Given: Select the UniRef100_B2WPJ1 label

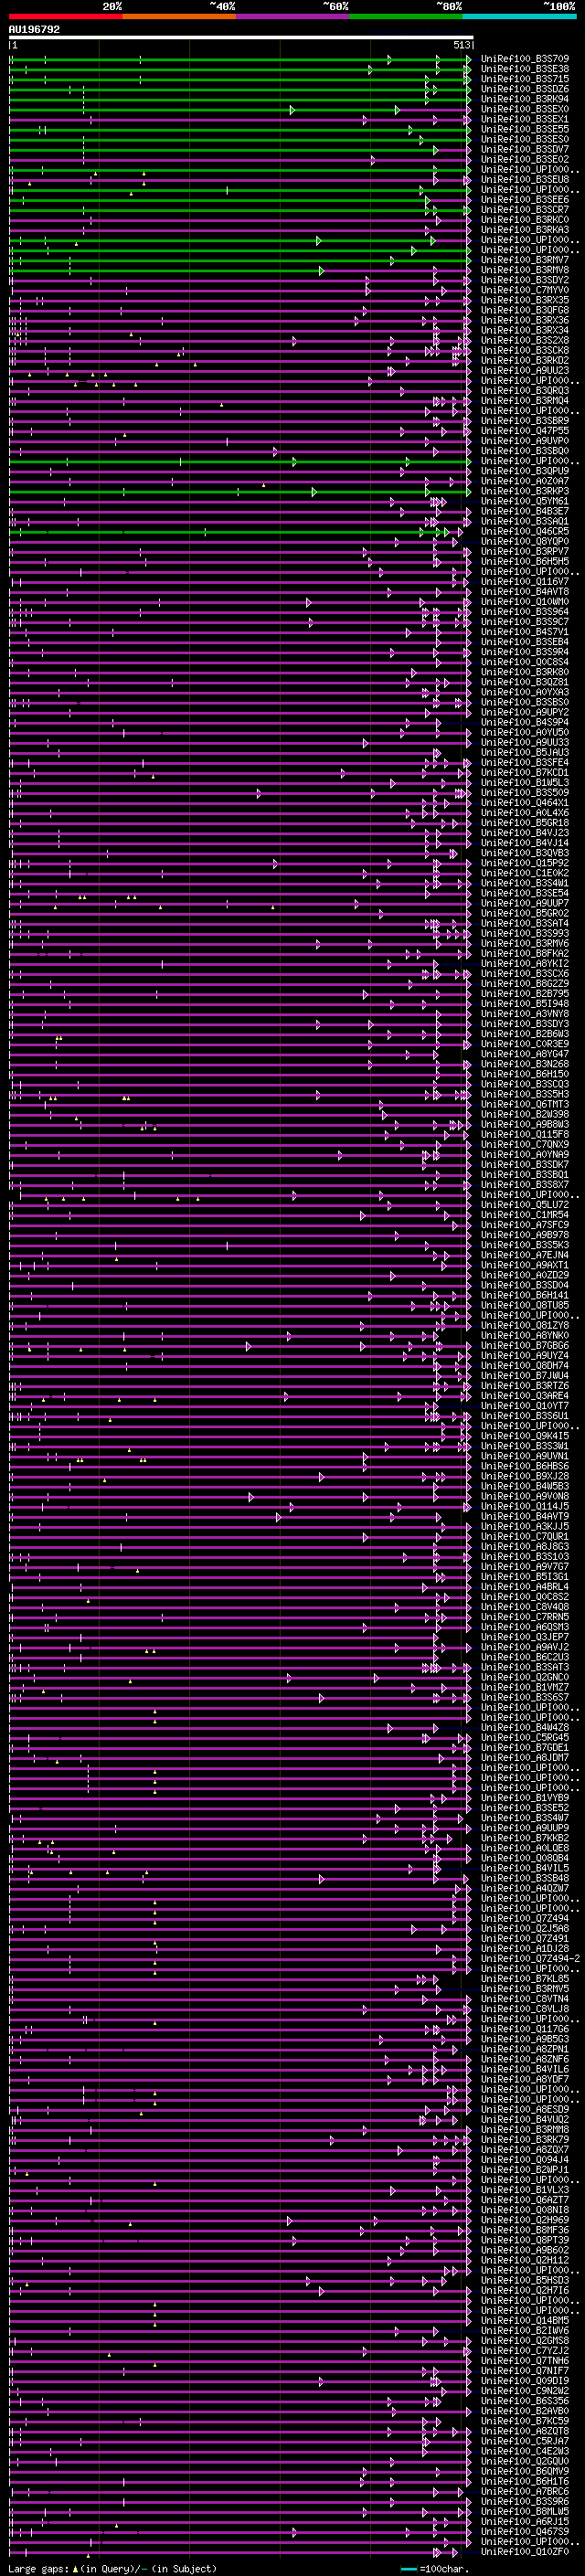Looking at the screenshot, I should pyautogui.click(x=525, y=2169).
